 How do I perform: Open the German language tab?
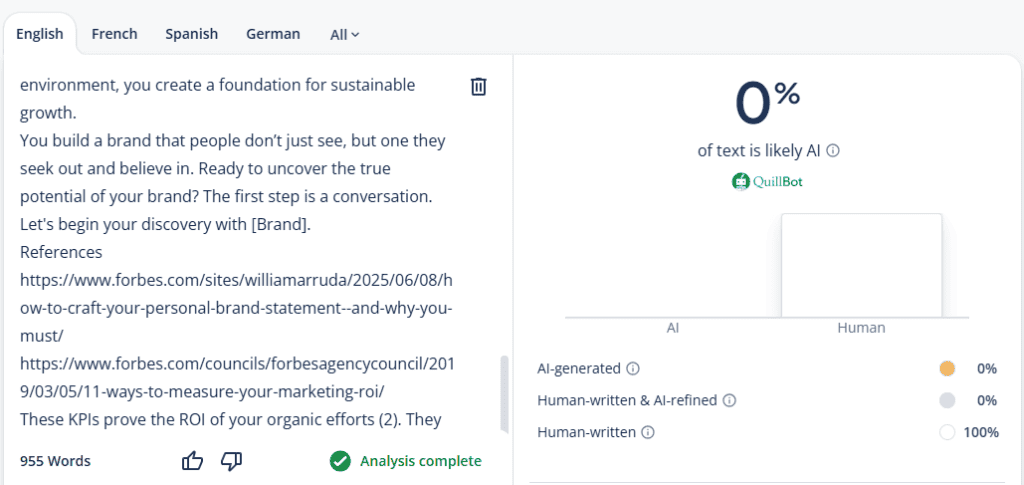click(x=273, y=34)
